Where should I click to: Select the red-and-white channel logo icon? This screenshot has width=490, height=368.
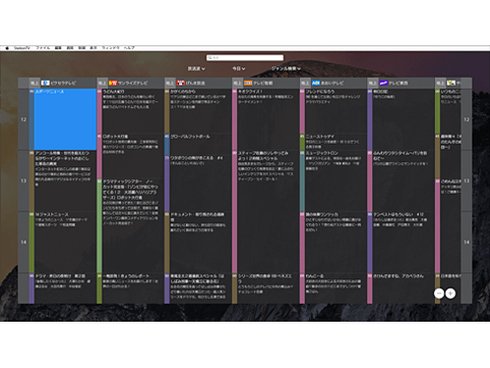(181, 83)
